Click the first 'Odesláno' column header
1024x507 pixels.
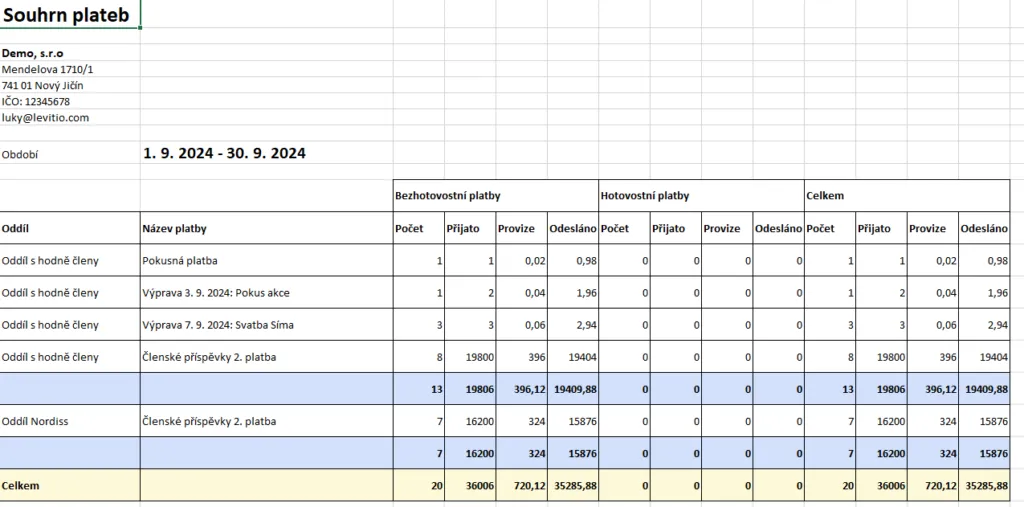click(x=573, y=228)
